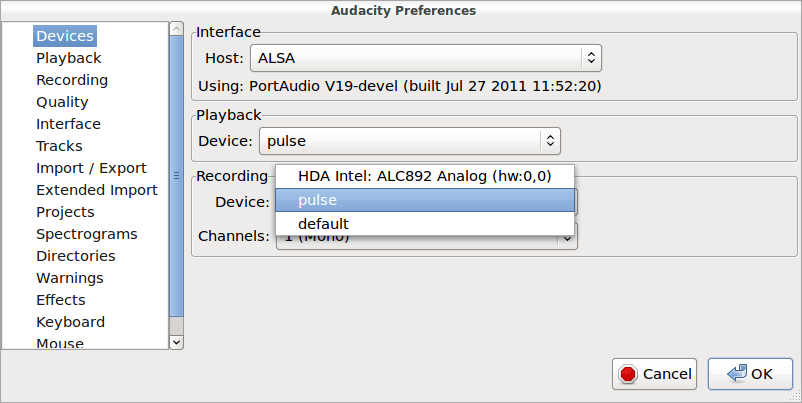Select the Quality category
The image size is (802, 403).
(62, 102)
